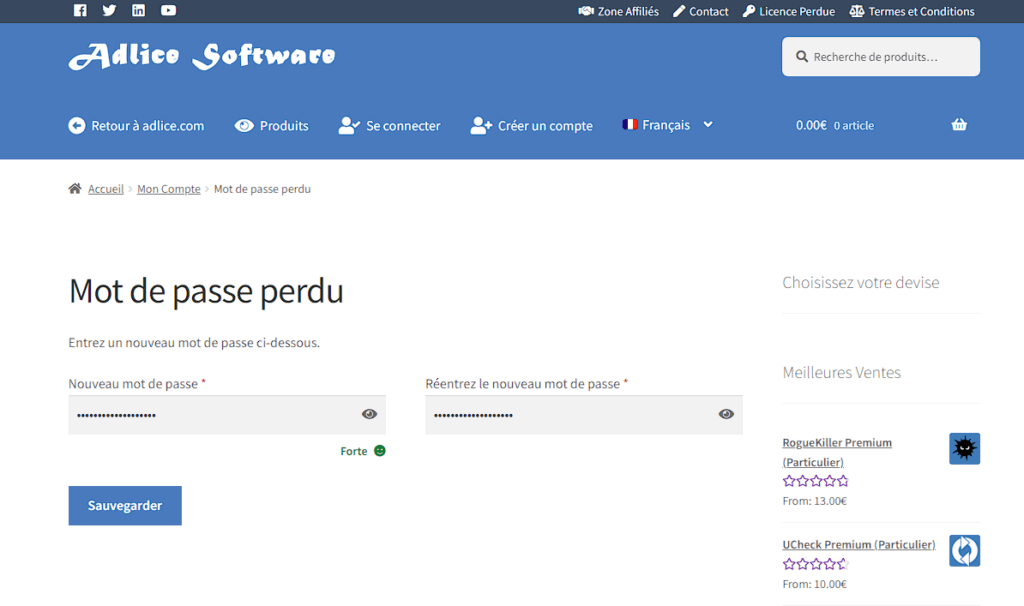Reveal the re-entered password with eye icon
Viewport: 1024px width, 606px height.
726,414
